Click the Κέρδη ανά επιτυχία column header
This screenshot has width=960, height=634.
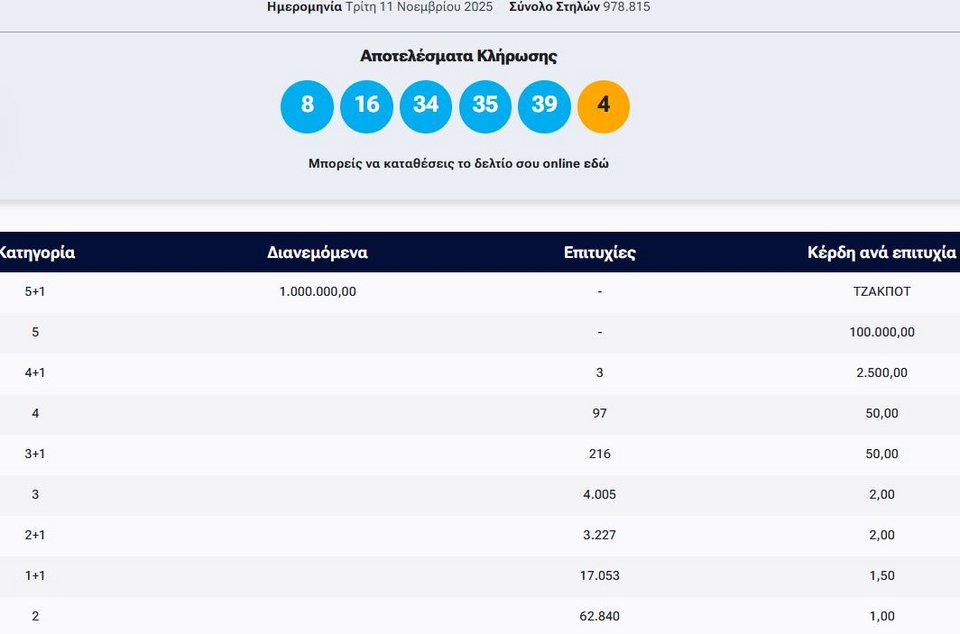(881, 253)
